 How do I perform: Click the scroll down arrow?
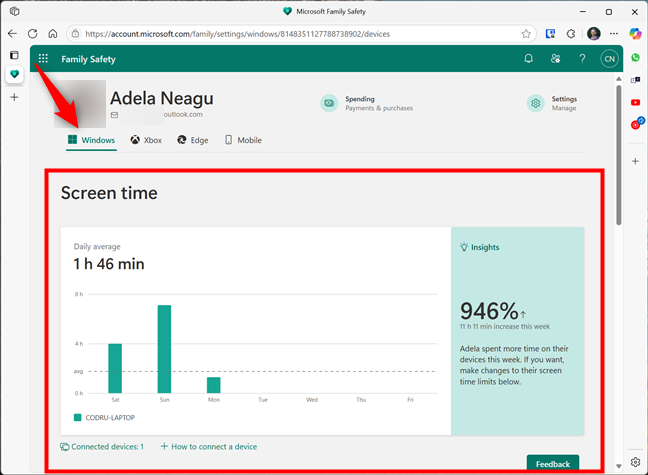618,466
